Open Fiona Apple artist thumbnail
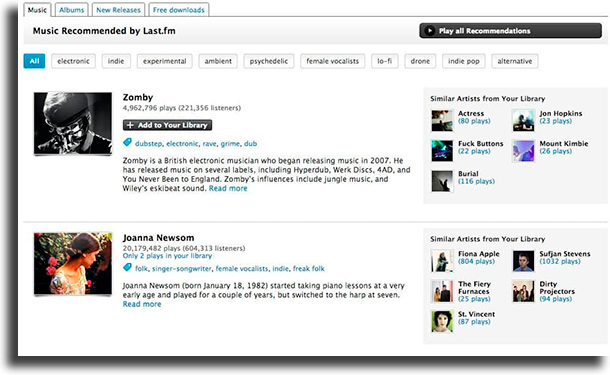The width and height of the screenshot is (610, 375). point(442,261)
